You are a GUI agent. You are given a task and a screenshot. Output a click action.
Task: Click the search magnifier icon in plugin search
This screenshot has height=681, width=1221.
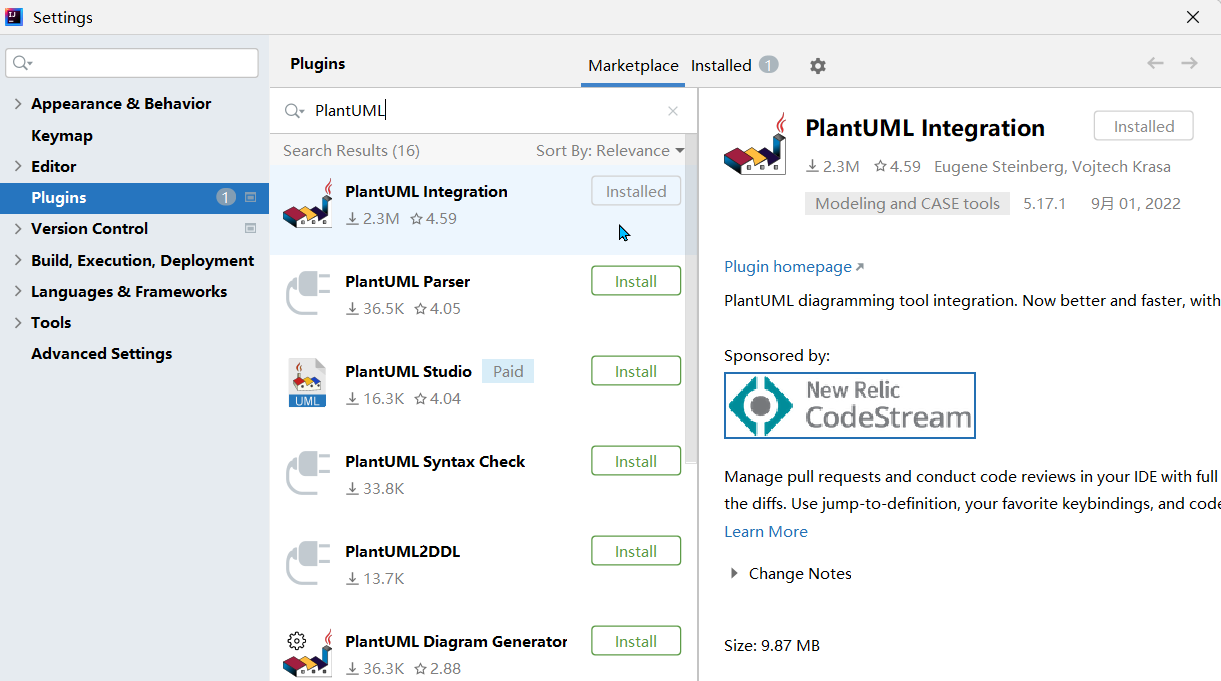tap(293, 111)
